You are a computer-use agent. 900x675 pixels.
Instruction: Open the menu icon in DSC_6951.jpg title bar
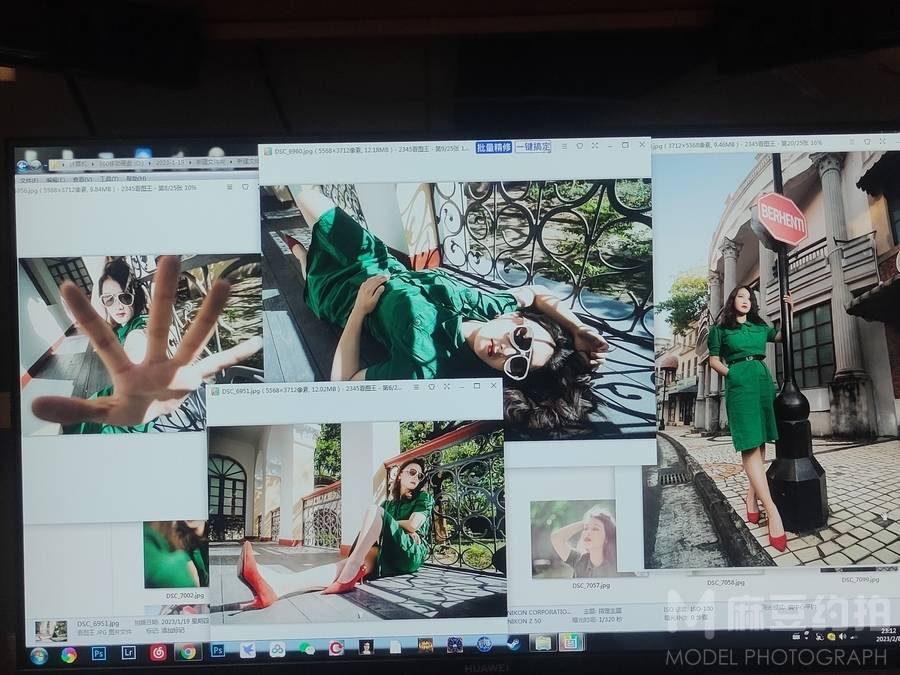tap(416, 387)
